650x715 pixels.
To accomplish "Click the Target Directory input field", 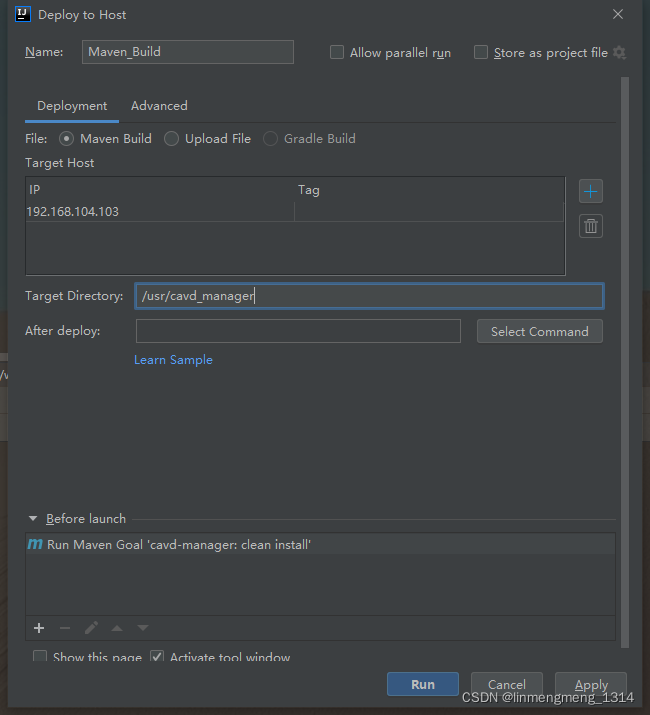I will 369,296.
